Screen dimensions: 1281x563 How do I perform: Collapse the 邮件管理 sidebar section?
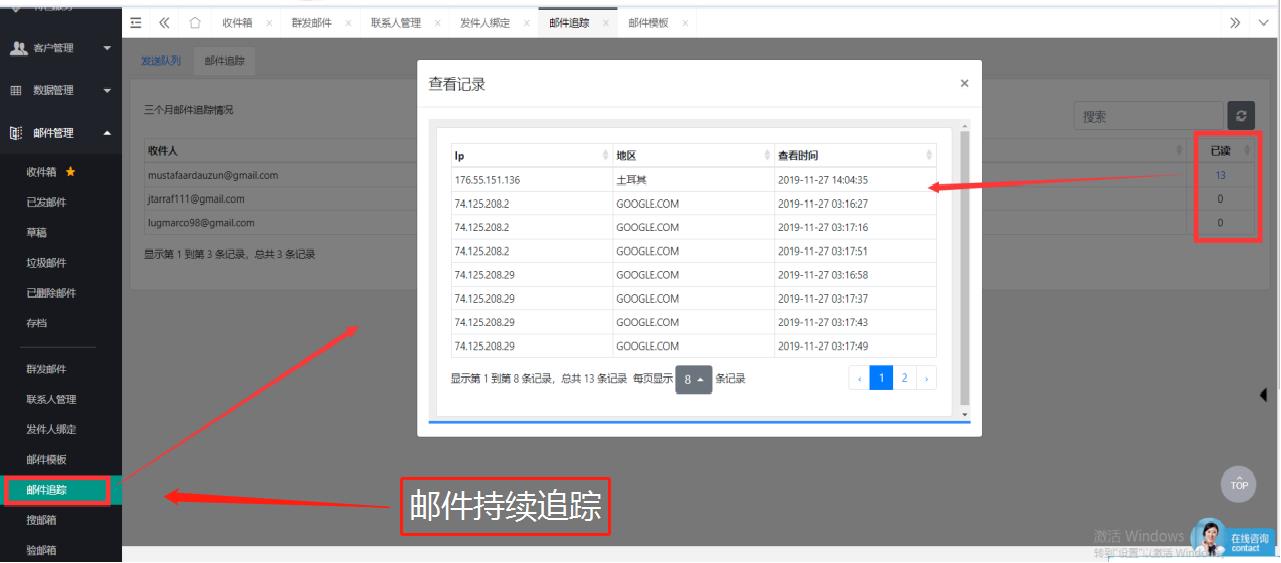pyautogui.click(x=60, y=133)
